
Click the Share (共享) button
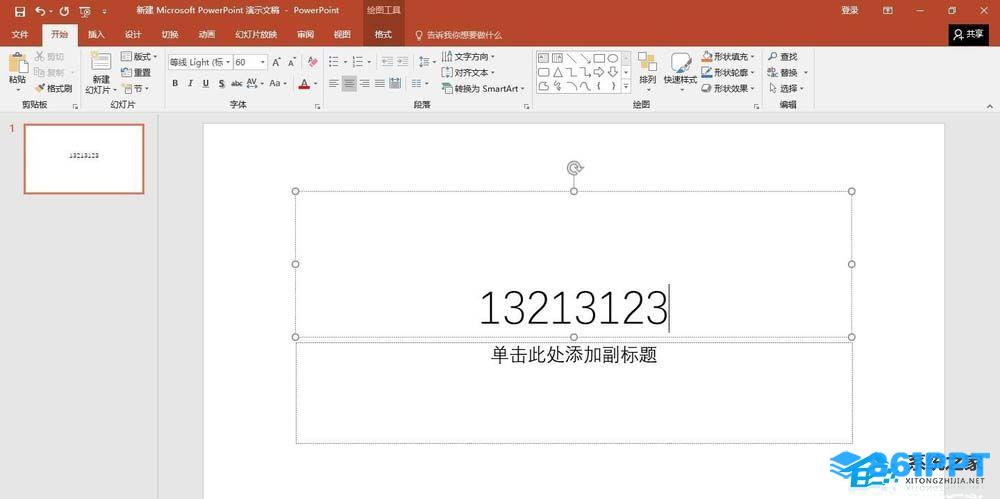tap(969, 34)
